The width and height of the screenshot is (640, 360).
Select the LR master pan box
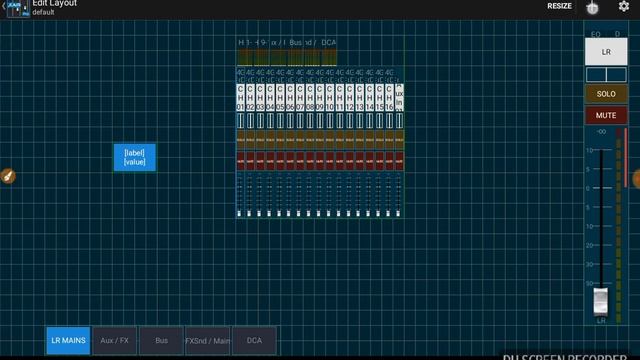pyautogui.click(x=606, y=75)
